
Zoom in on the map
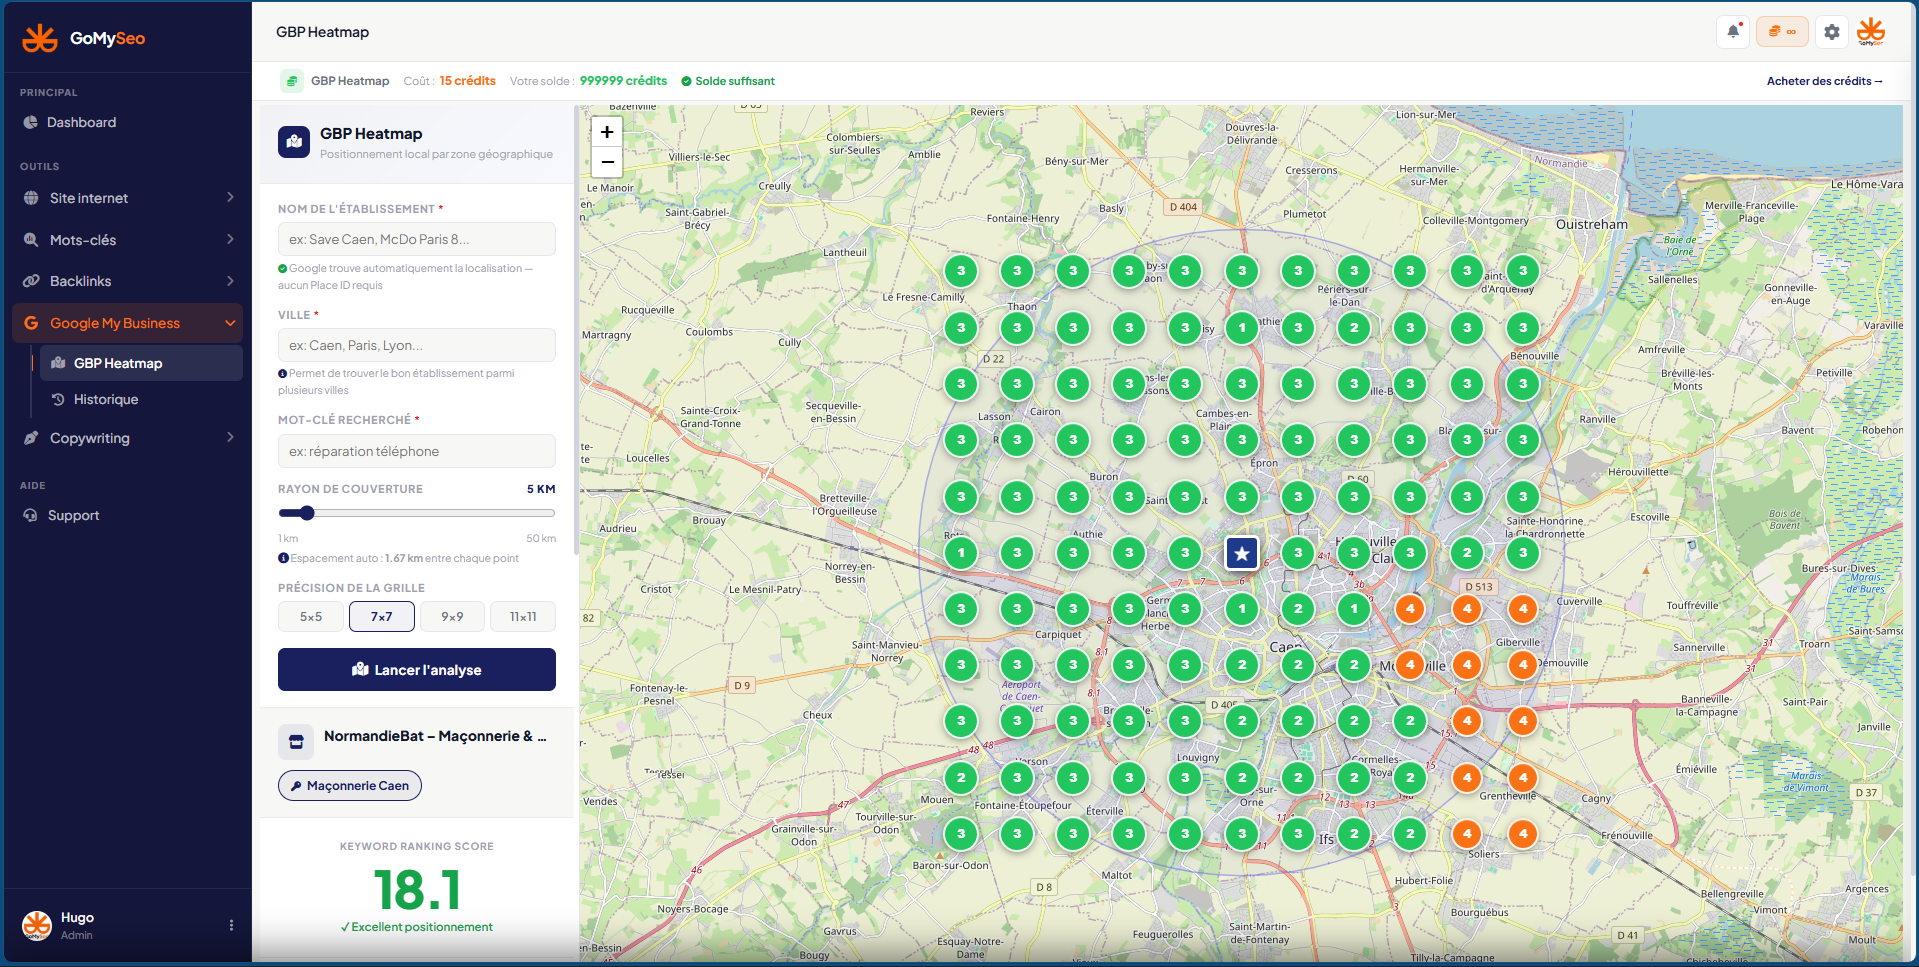point(607,132)
